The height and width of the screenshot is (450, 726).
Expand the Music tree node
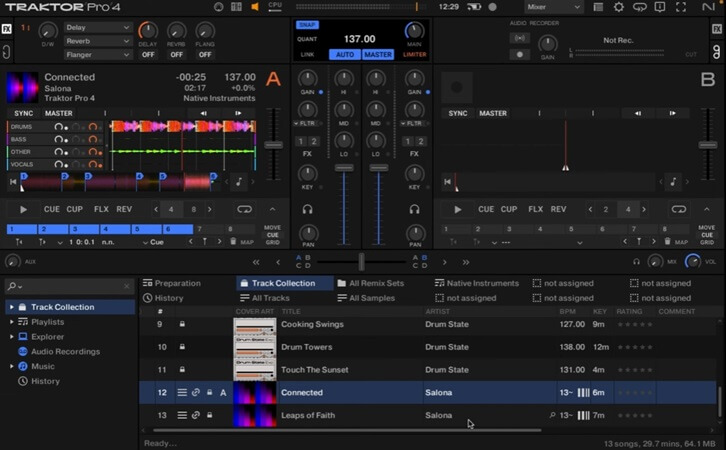pyautogui.click(x=12, y=366)
